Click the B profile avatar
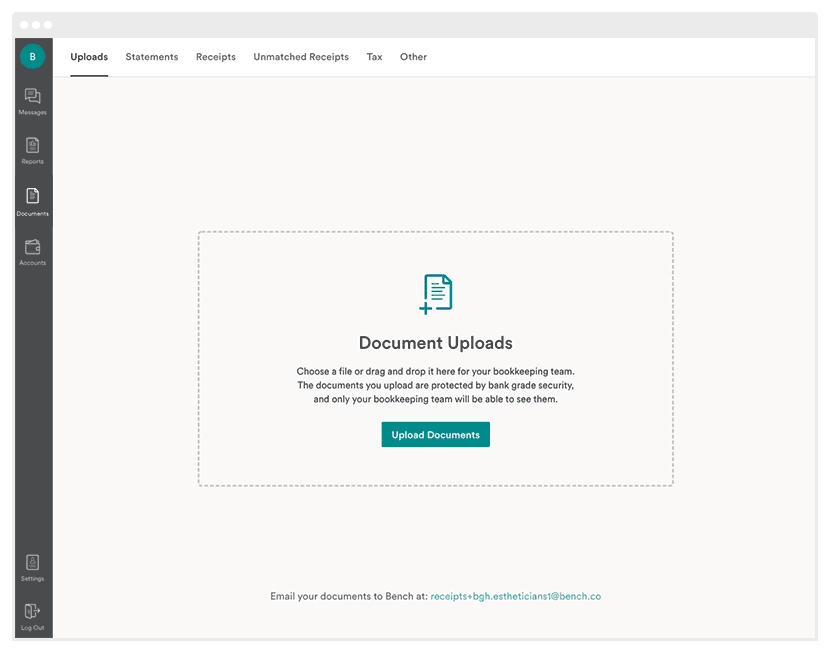The image size is (831, 654). click(x=32, y=57)
